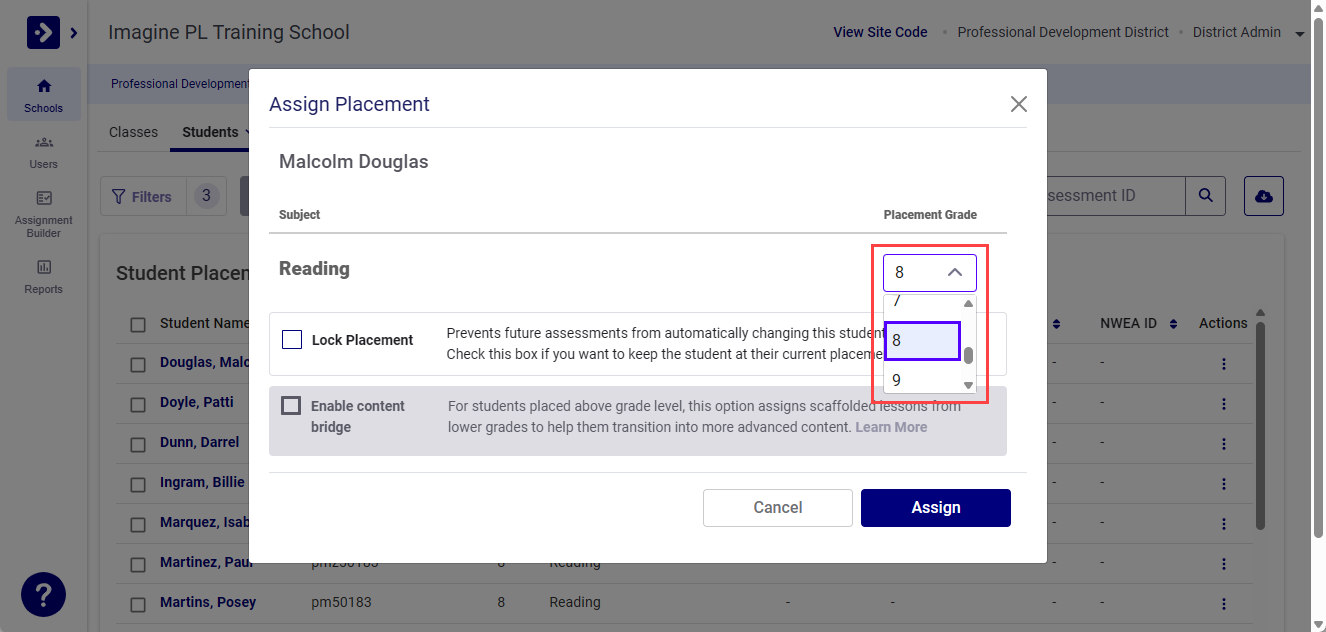Open the Ingram, Billie student link
Viewport: 1326px width, 632px height.
point(202,482)
